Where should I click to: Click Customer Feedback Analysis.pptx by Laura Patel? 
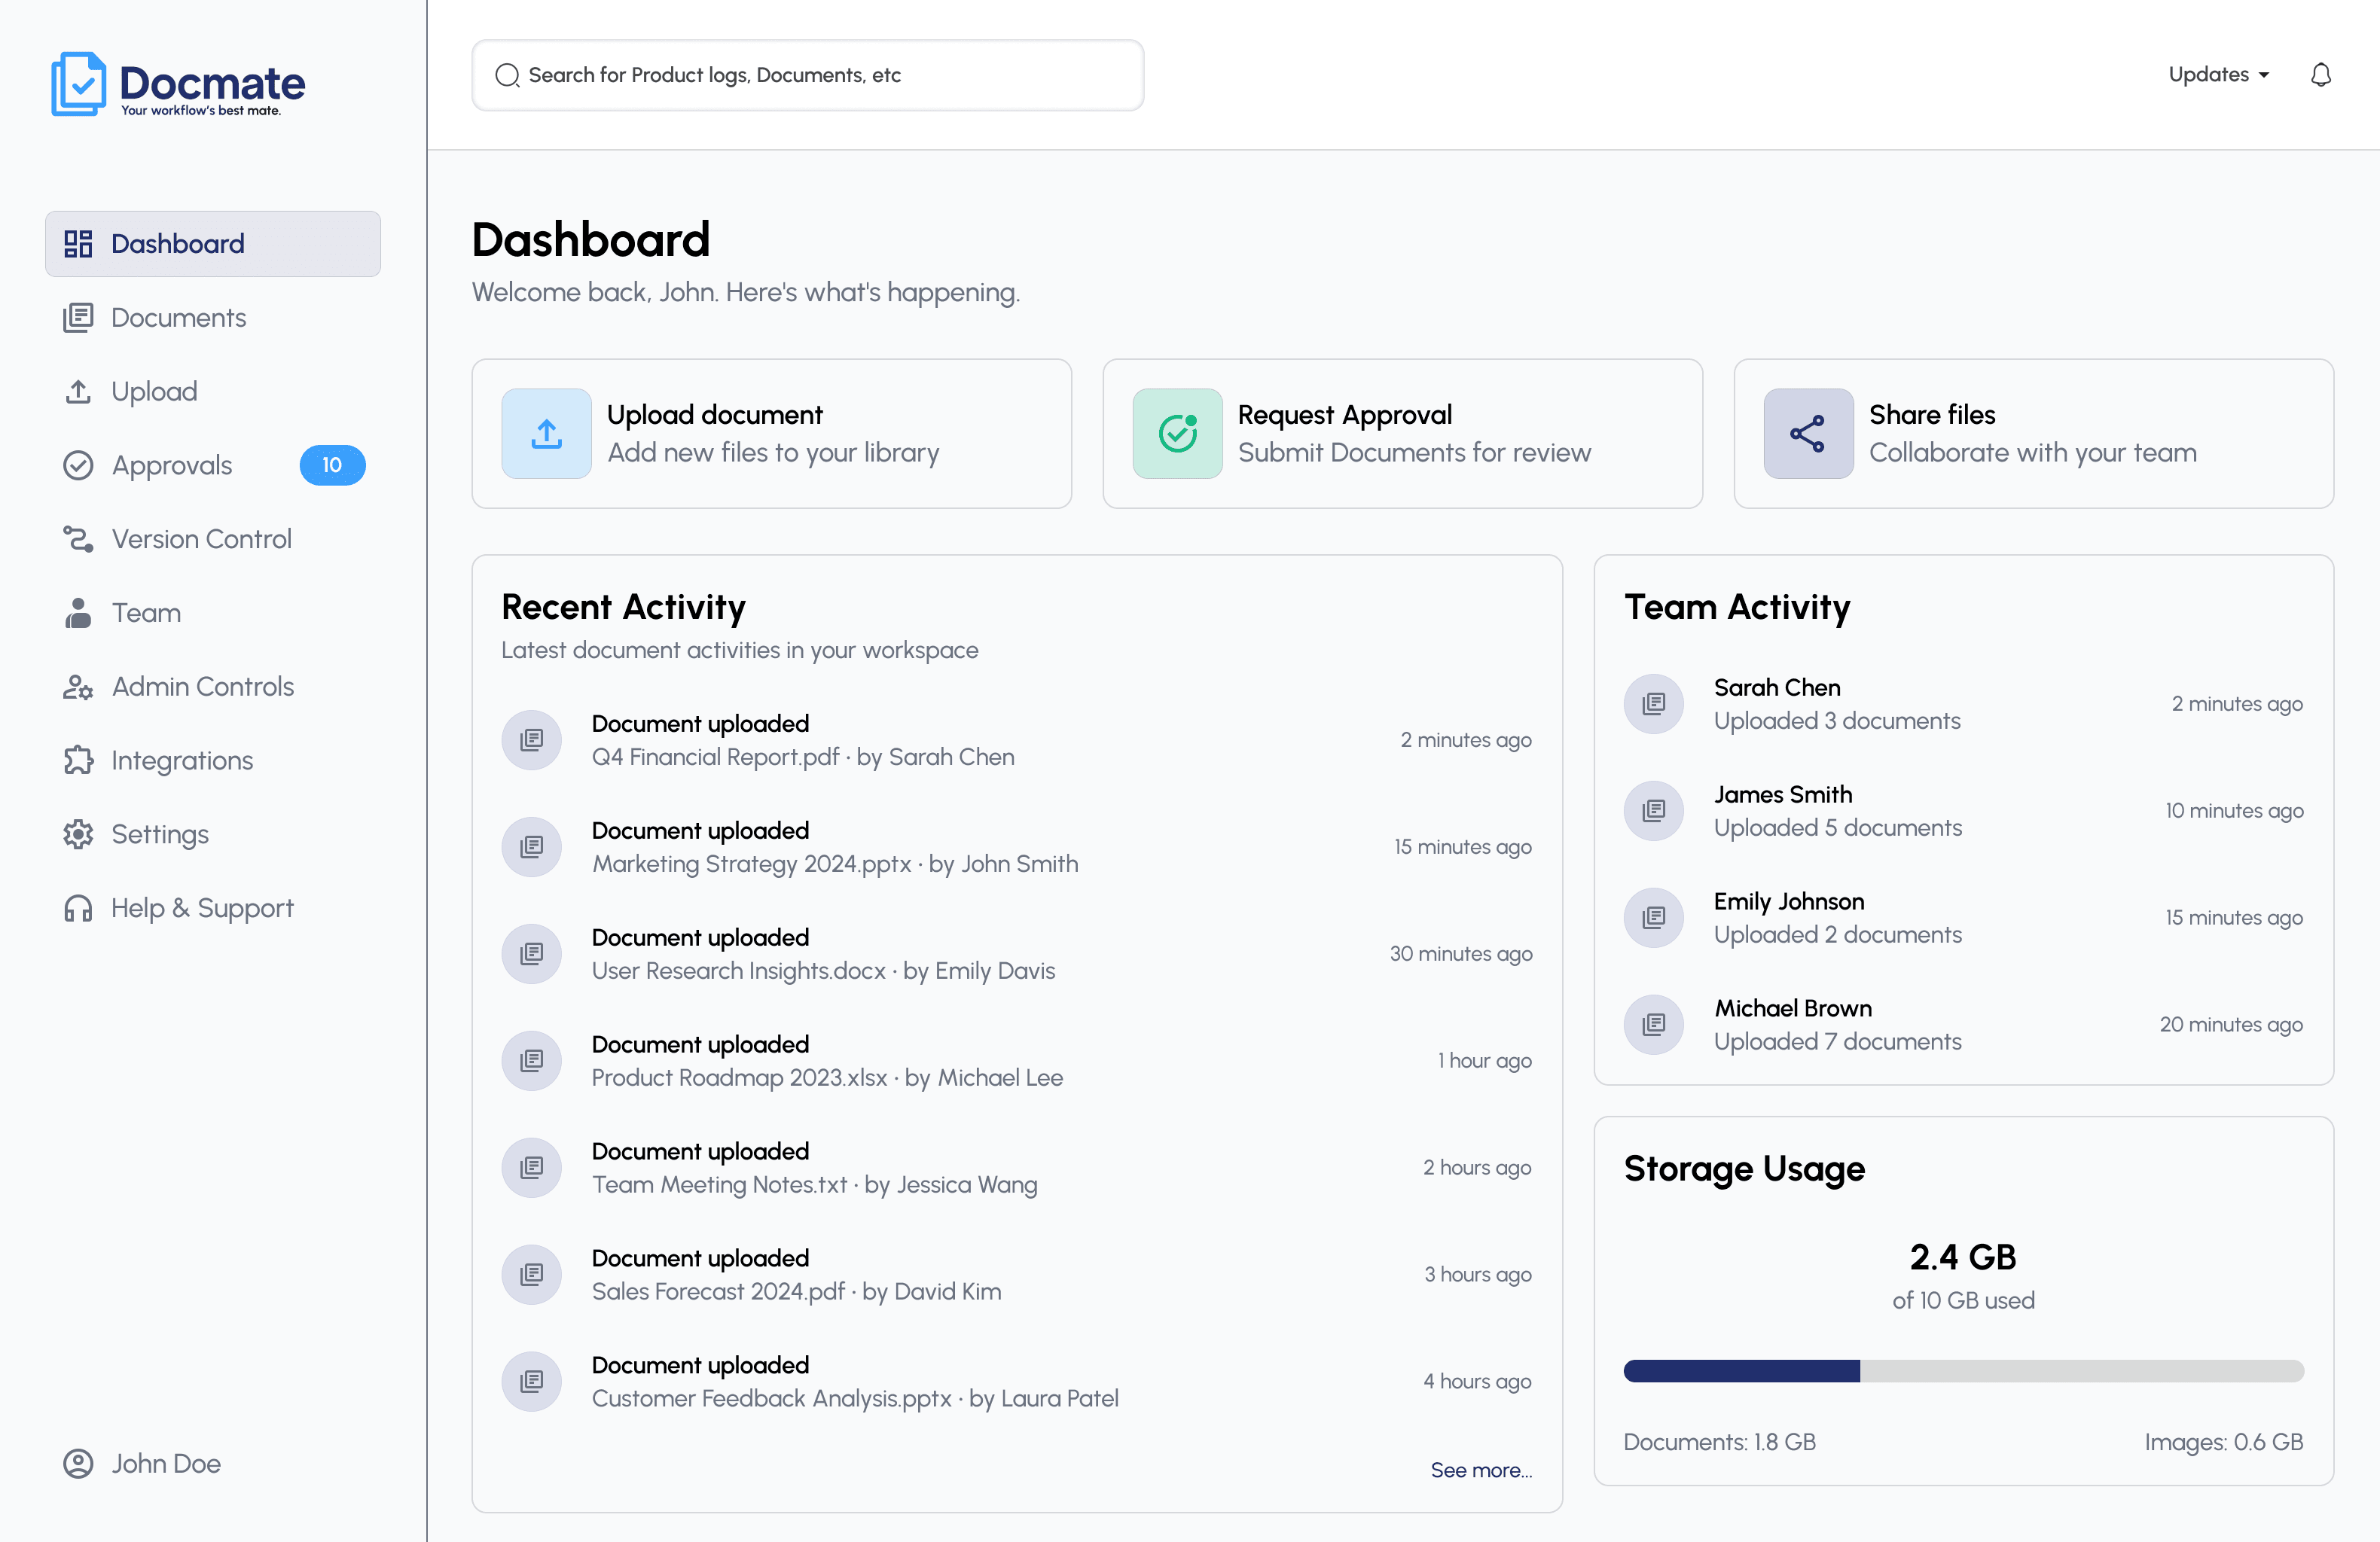point(855,1398)
